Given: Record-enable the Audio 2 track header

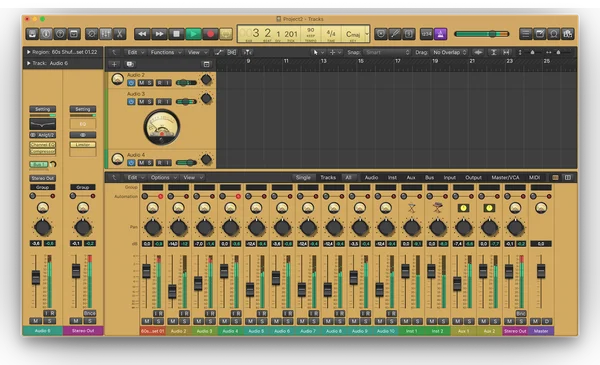Looking at the screenshot, I should (160, 83).
